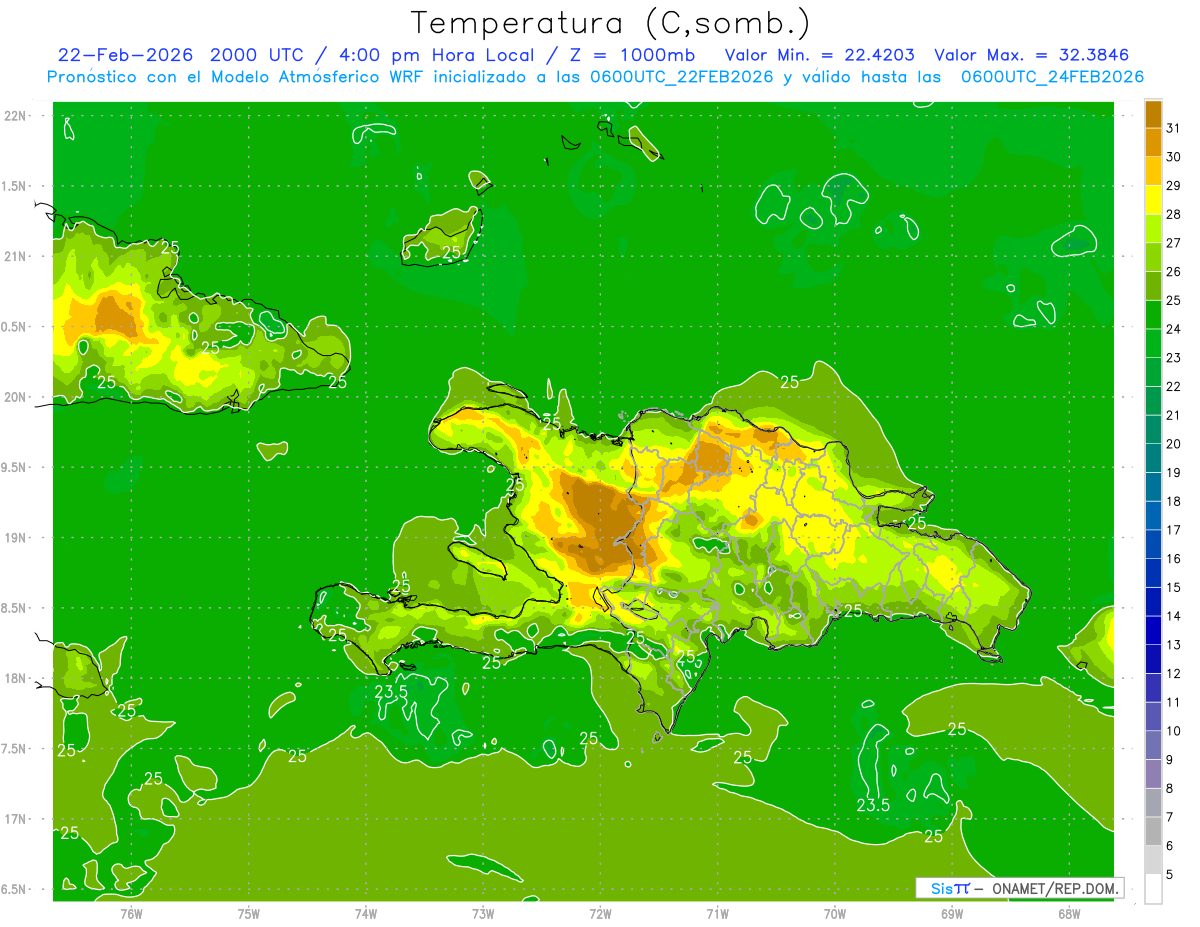Click the longitude axis label "68W"

point(1069,914)
